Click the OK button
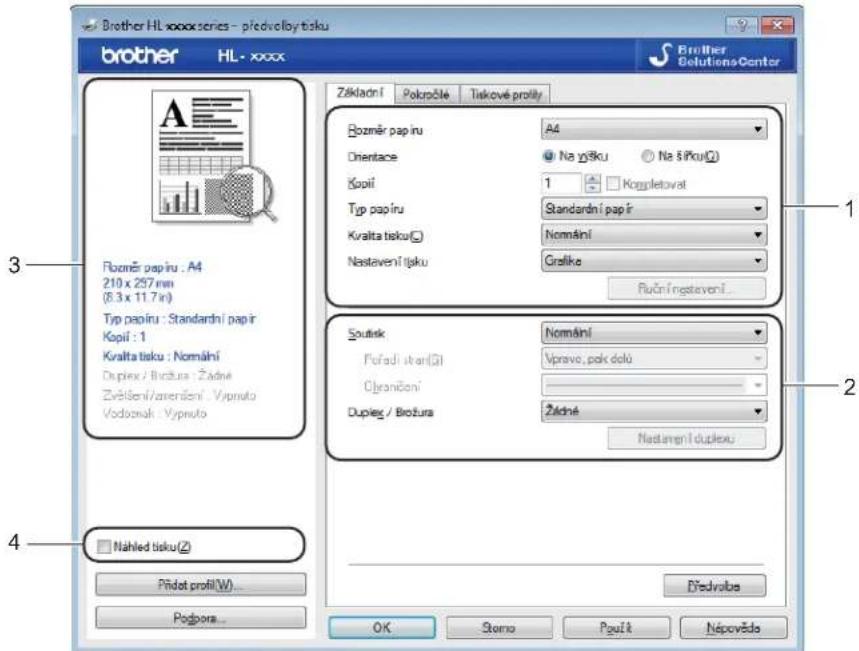859x651 pixels. pyautogui.click(x=382, y=627)
